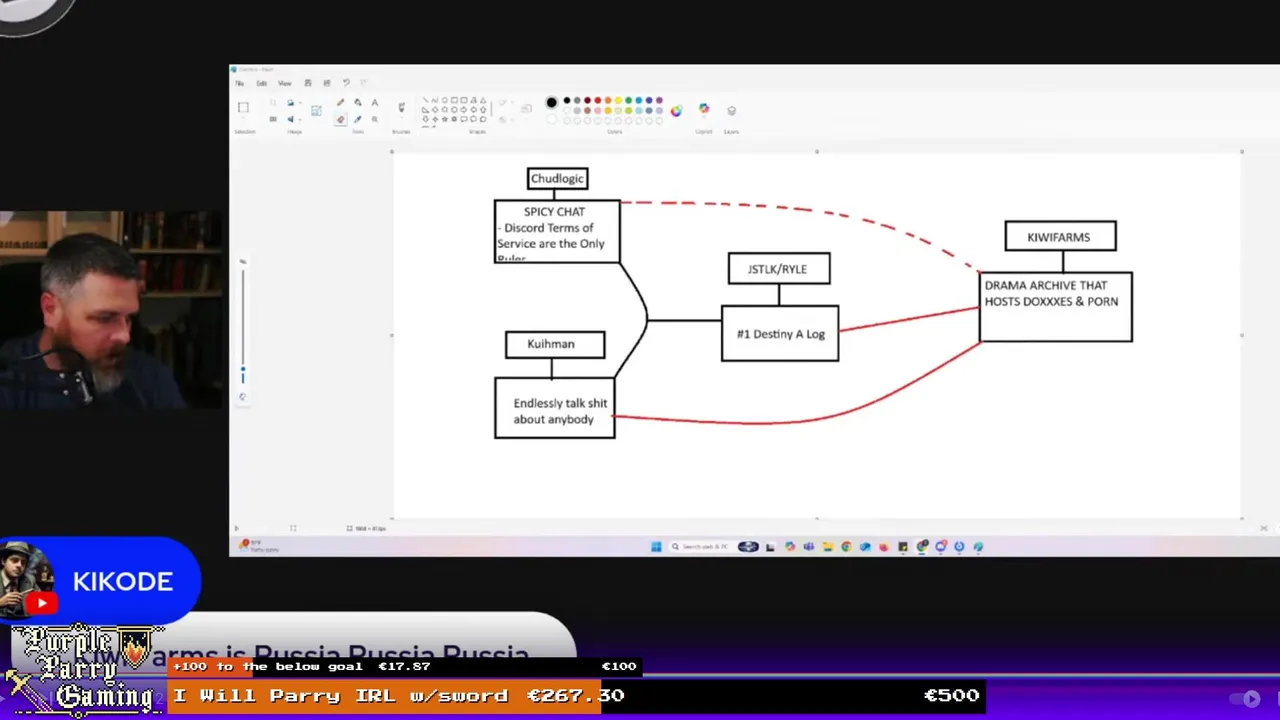The width and height of the screenshot is (1280, 720).
Task: Pick the red color in the palette
Action: point(598,100)
